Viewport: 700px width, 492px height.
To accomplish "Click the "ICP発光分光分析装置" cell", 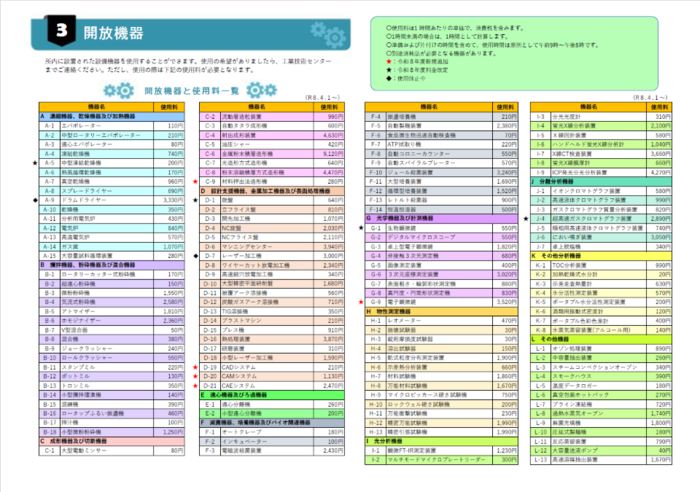I will click(599, 172).
